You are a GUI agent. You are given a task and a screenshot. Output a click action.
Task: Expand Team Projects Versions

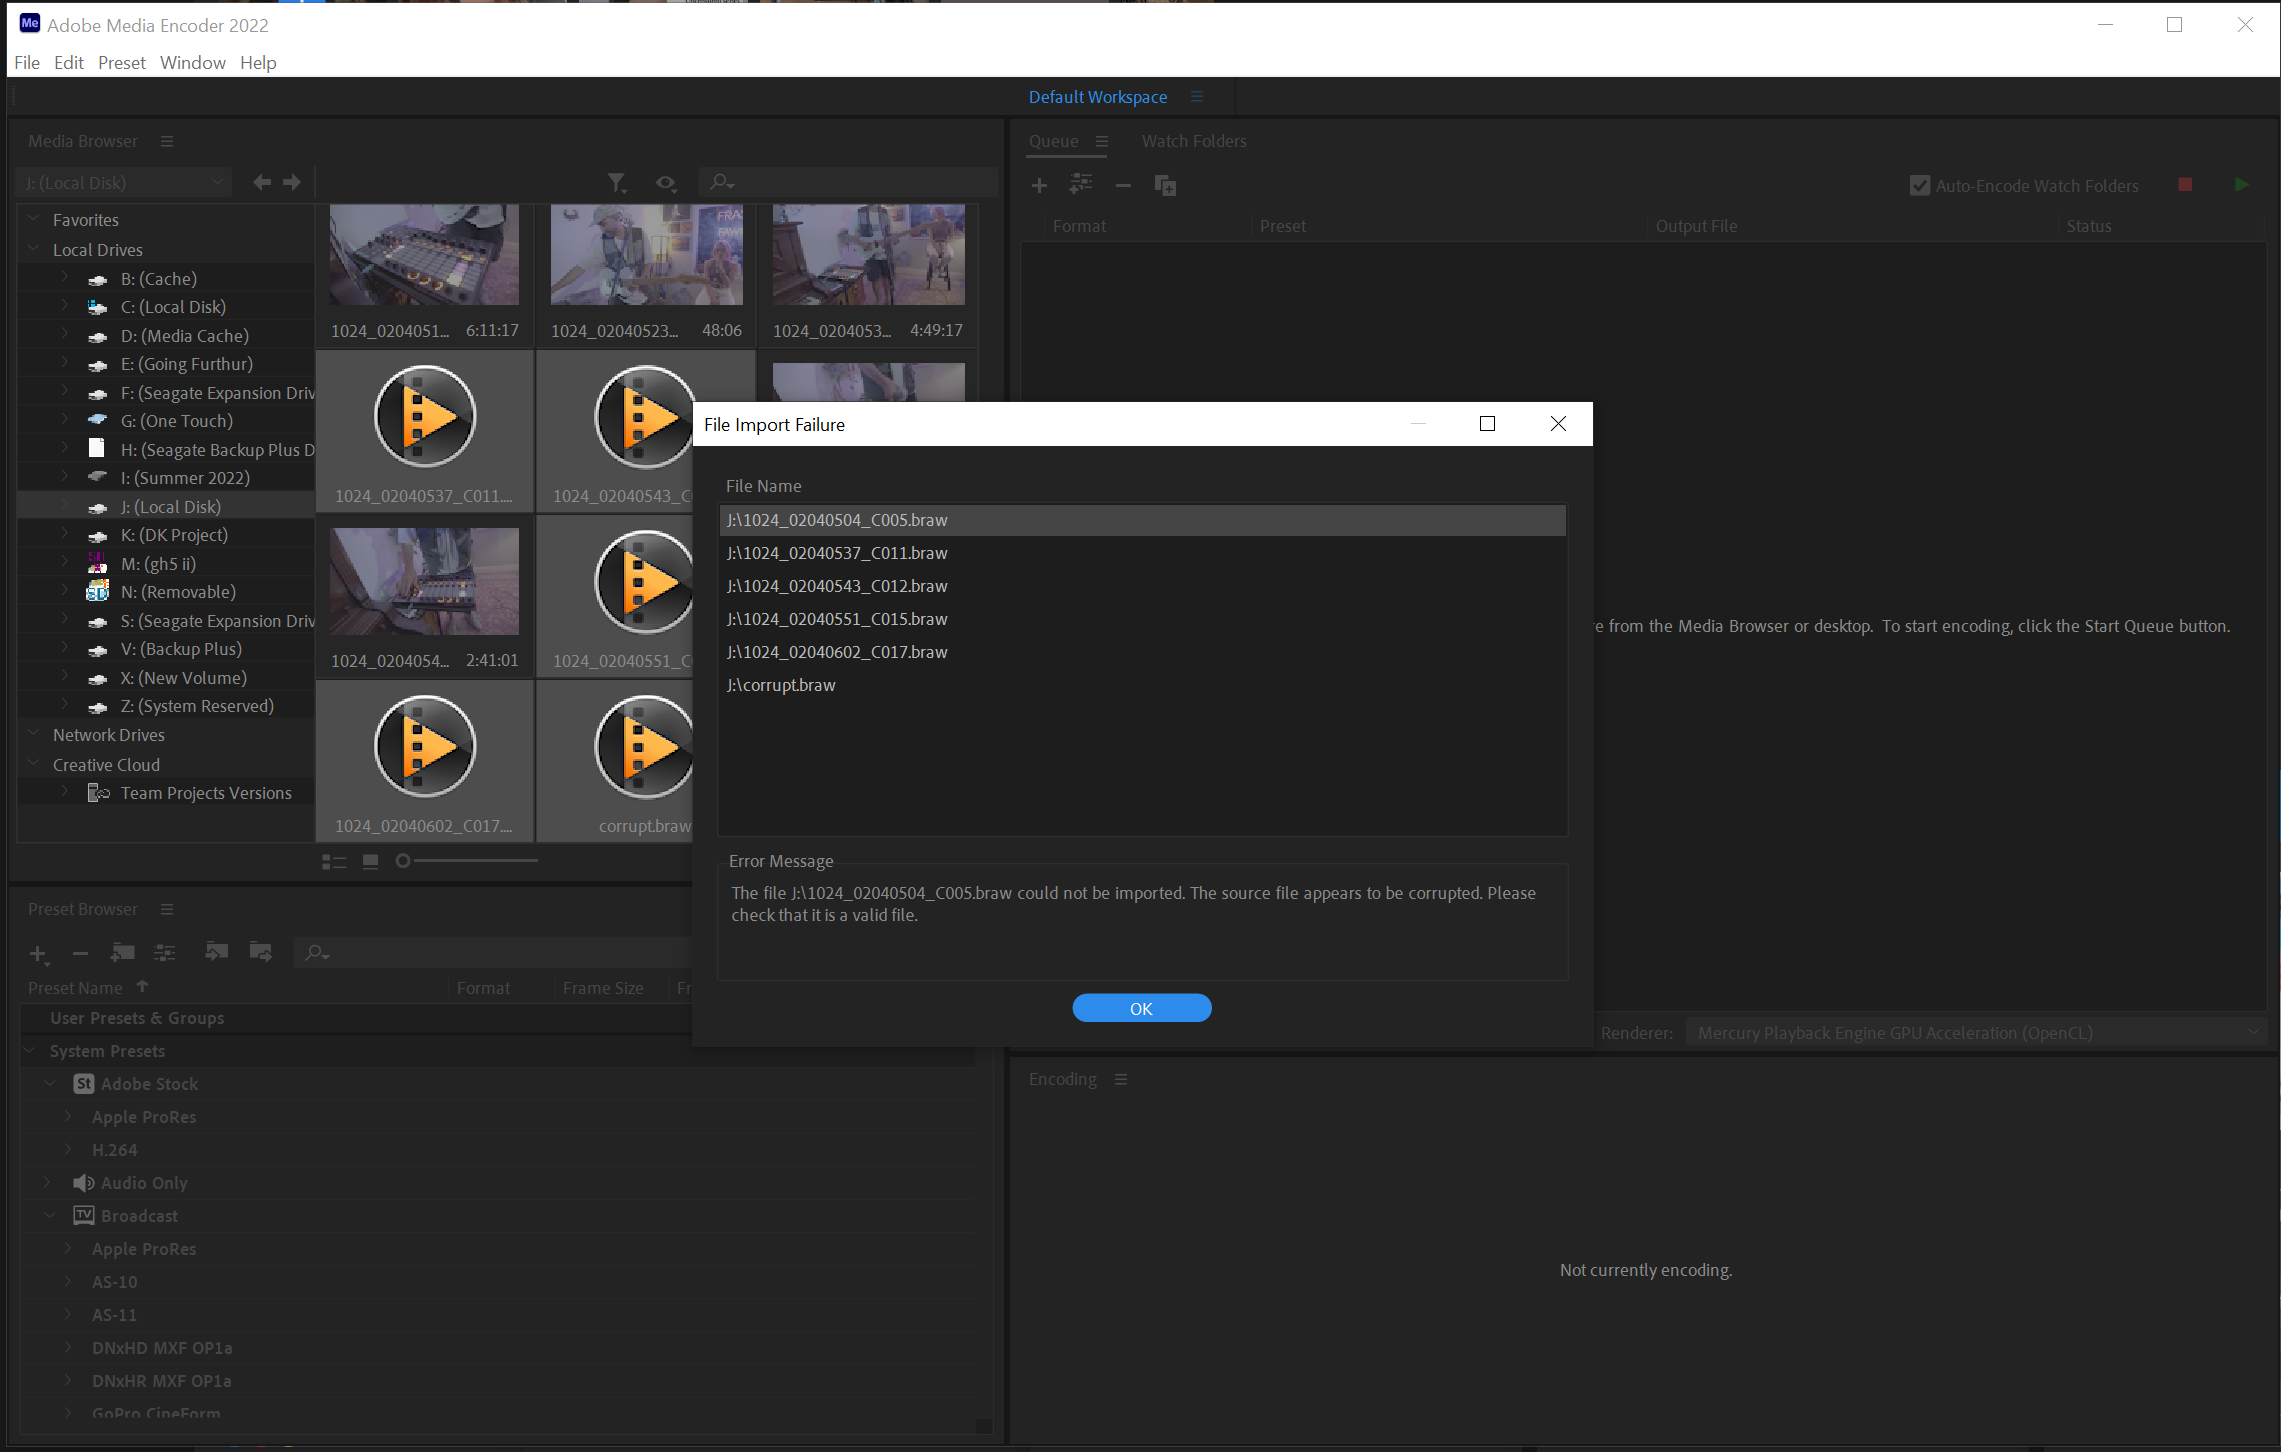65,792
